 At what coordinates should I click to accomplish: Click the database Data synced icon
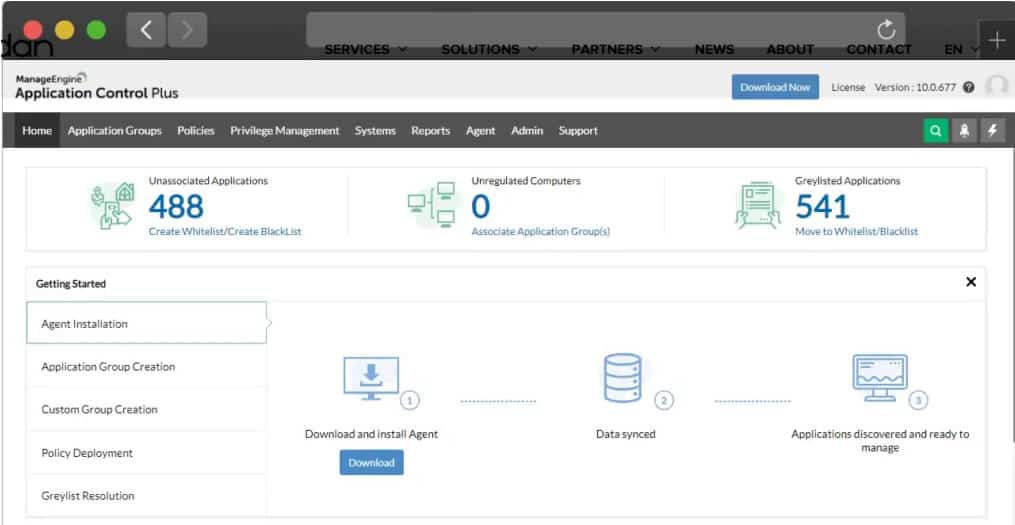pos(622,378)
